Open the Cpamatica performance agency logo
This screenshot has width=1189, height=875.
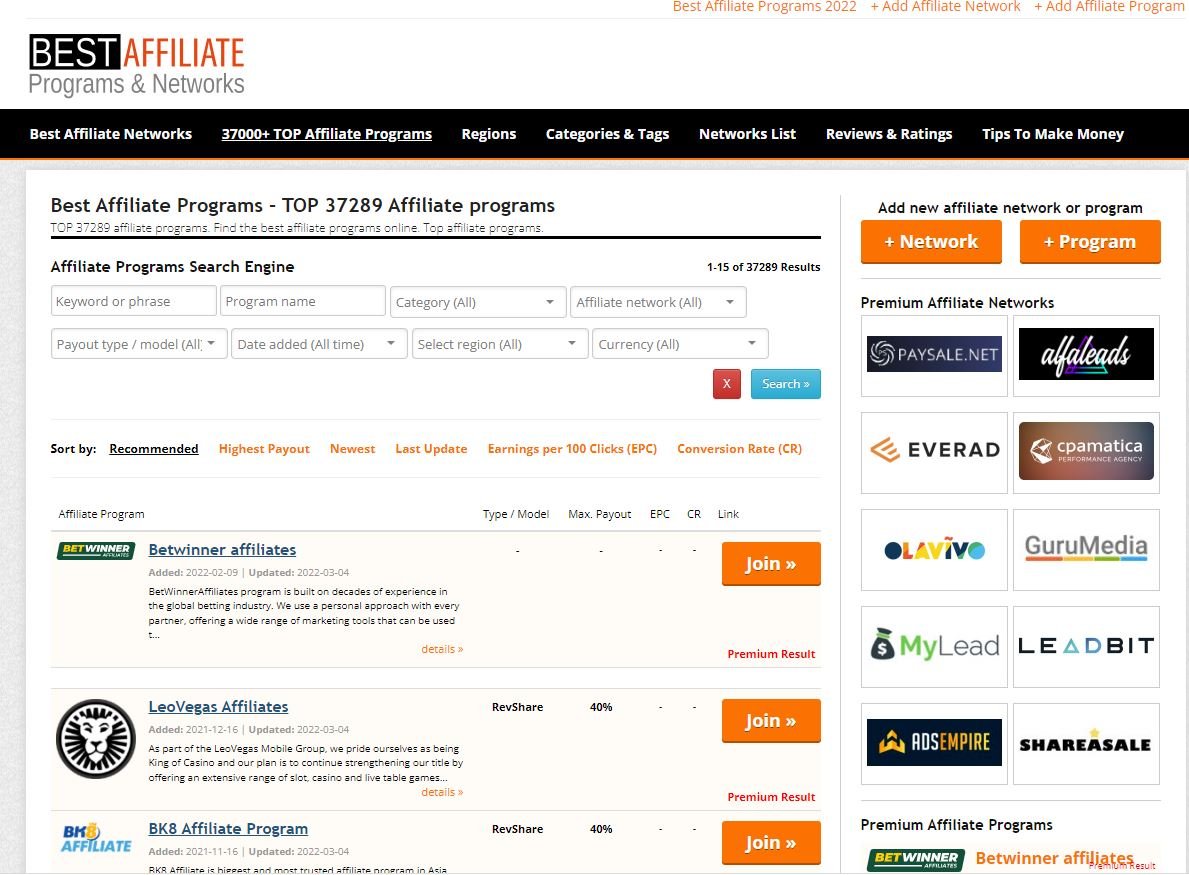[1086, 451]
